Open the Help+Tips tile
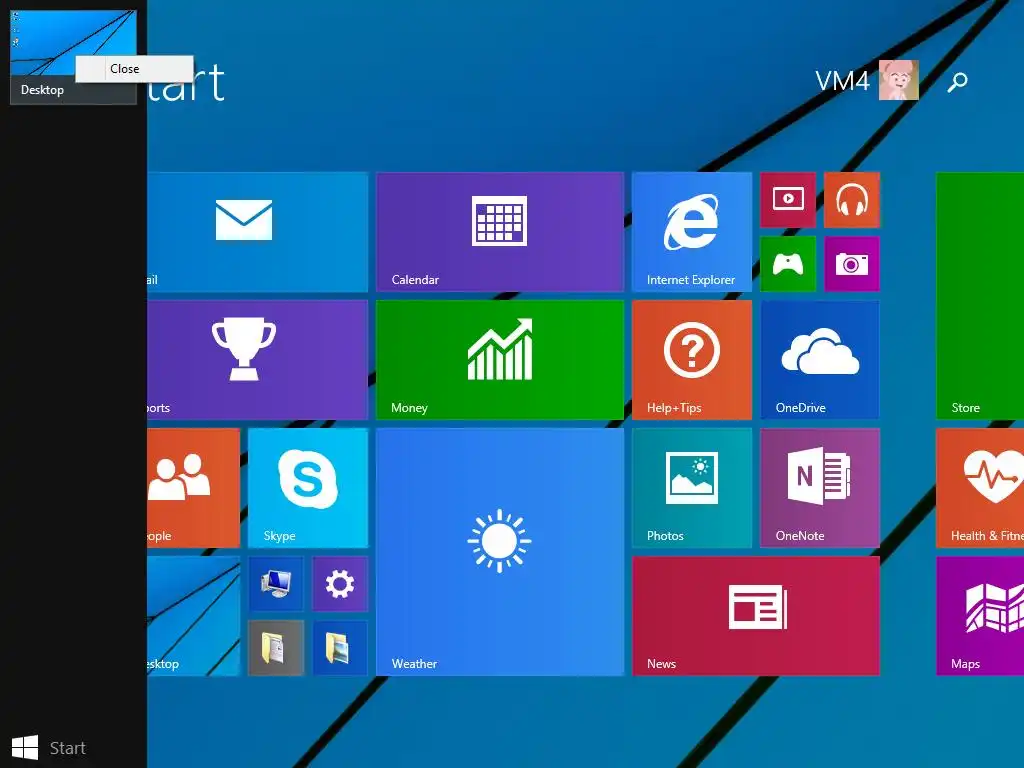 coord(692,360)
